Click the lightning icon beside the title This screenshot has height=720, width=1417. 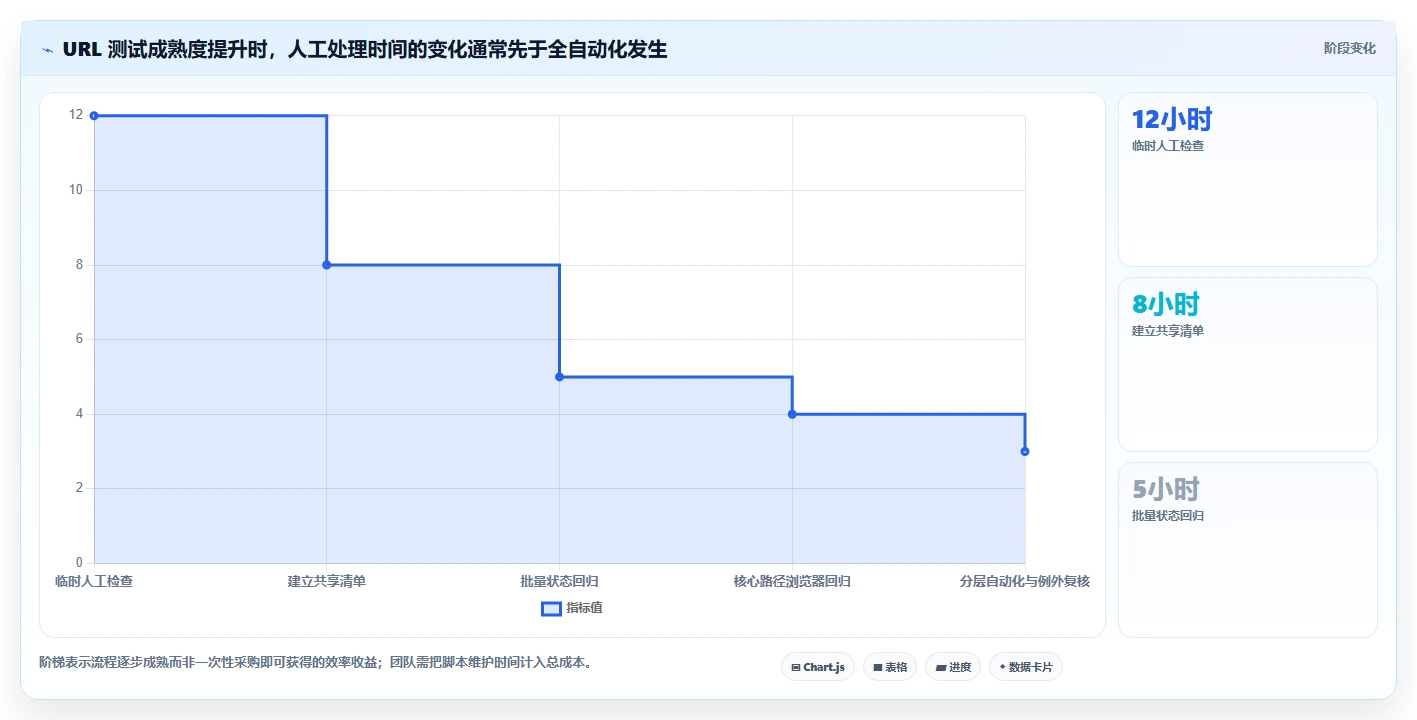[47, 49]
